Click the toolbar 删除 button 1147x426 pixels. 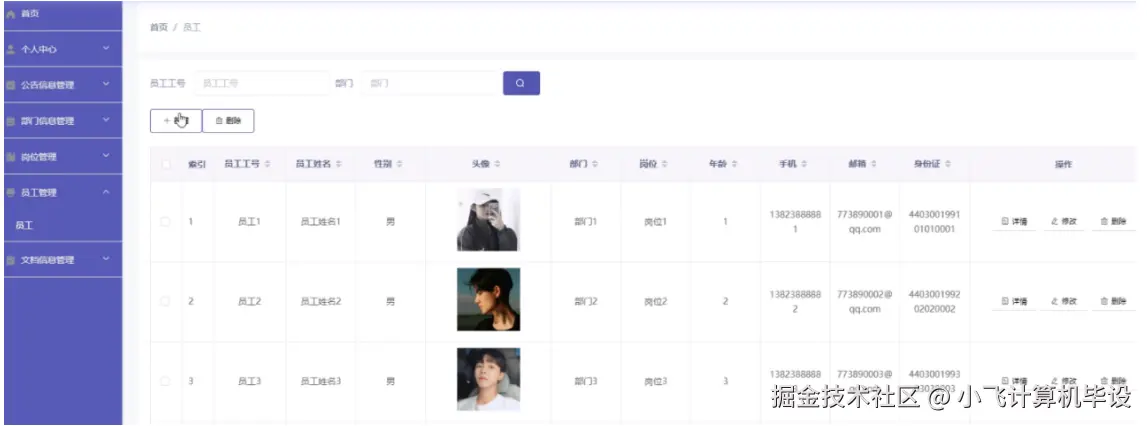pyautogui.click(x=228, y=121)
